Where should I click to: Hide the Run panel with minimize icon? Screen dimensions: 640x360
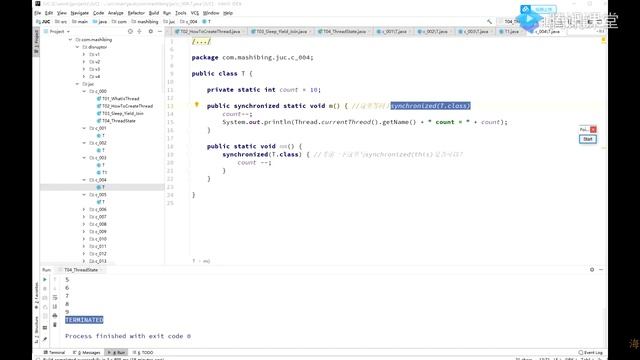click(x=601, y=269)
